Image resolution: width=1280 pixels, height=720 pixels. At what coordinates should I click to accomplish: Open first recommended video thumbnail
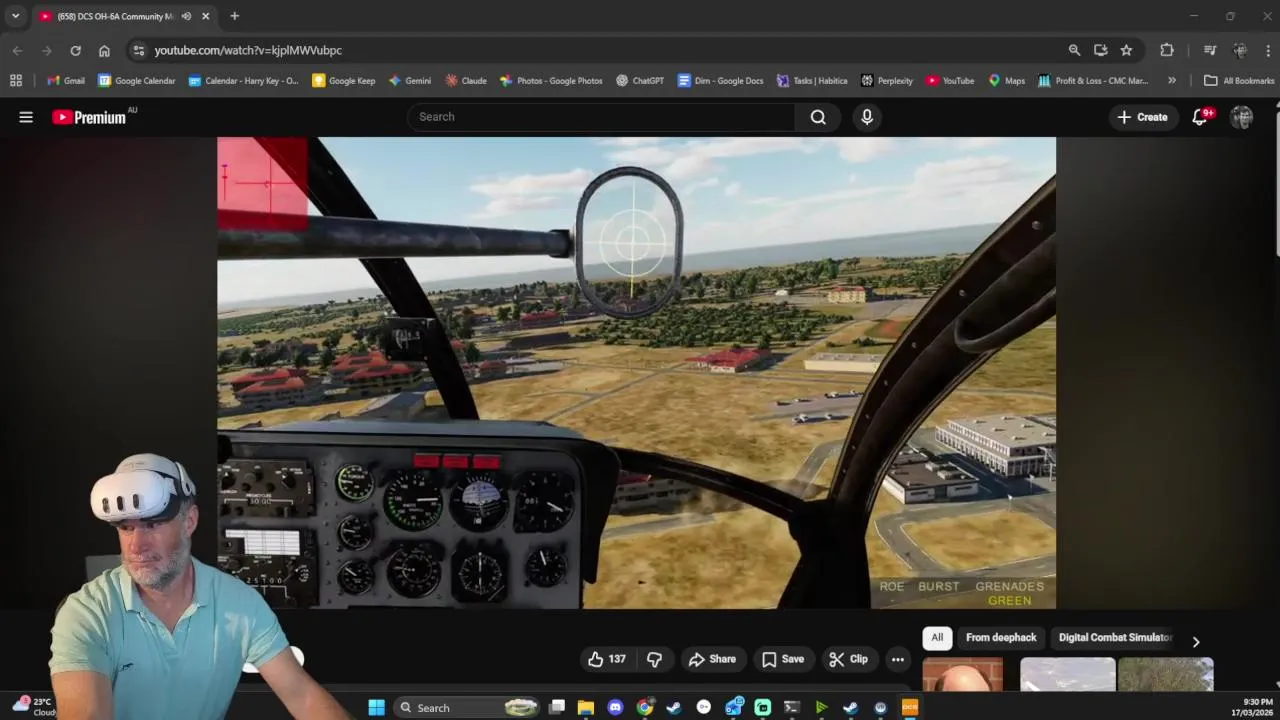click(x=962, y=674)
